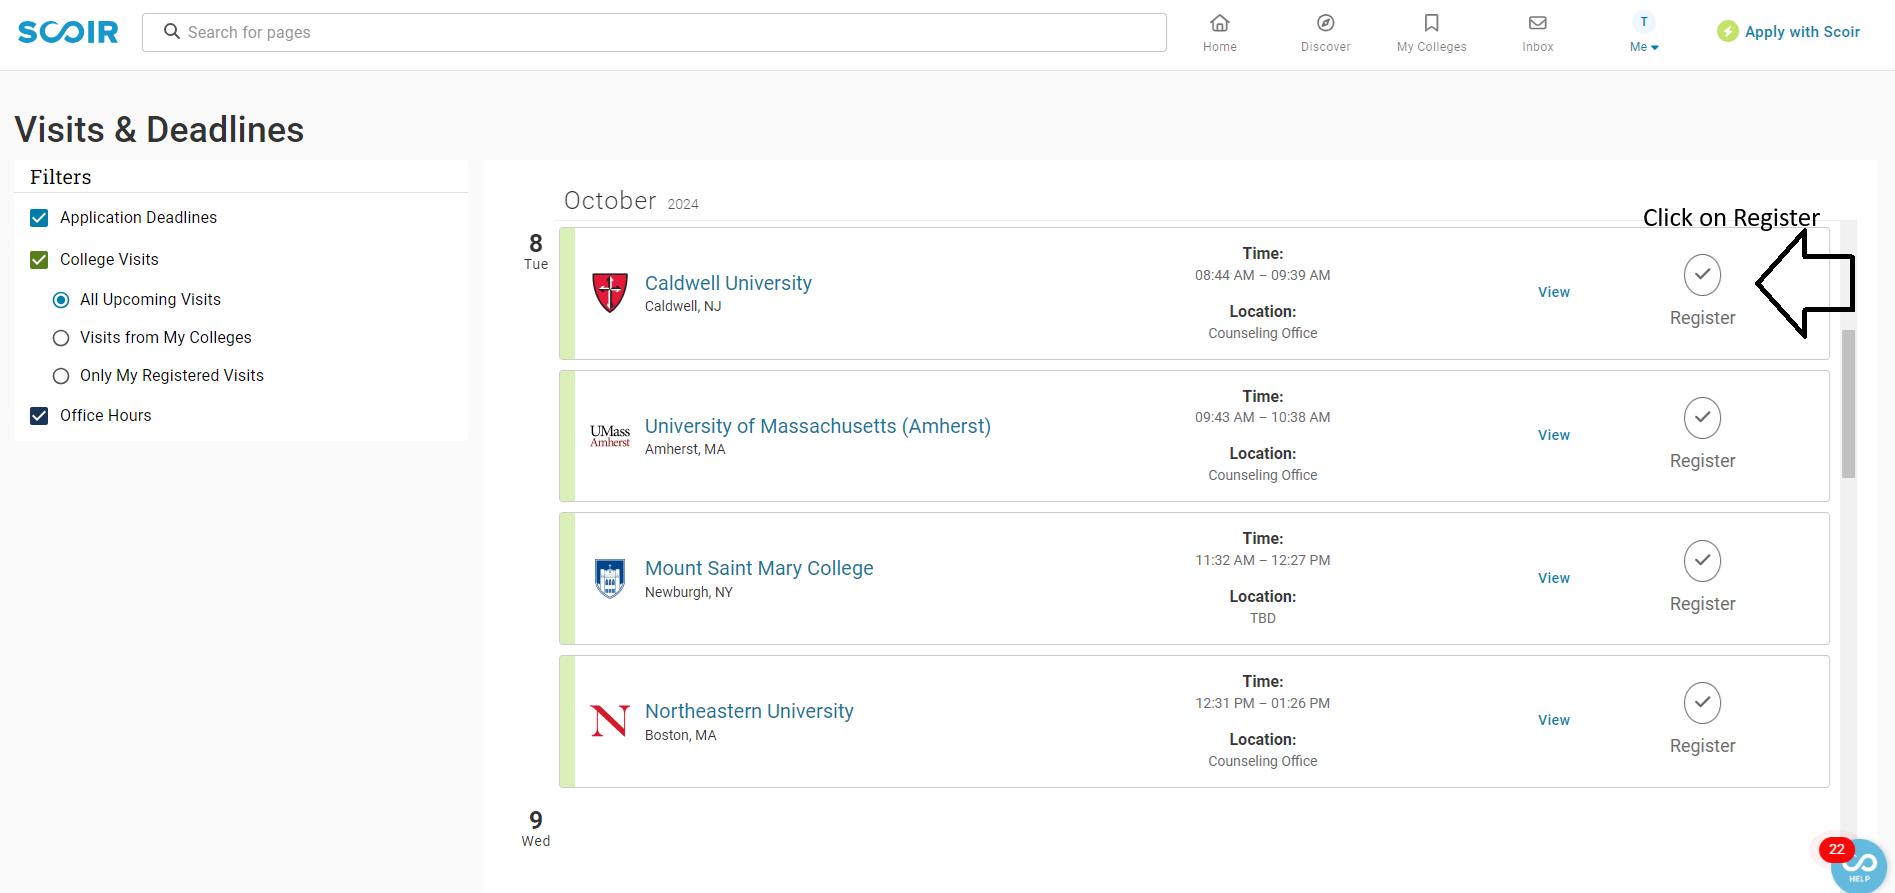The image size is (1895, 893).
Task: View the Northeastern University visit details
Action: [1554, 720]
